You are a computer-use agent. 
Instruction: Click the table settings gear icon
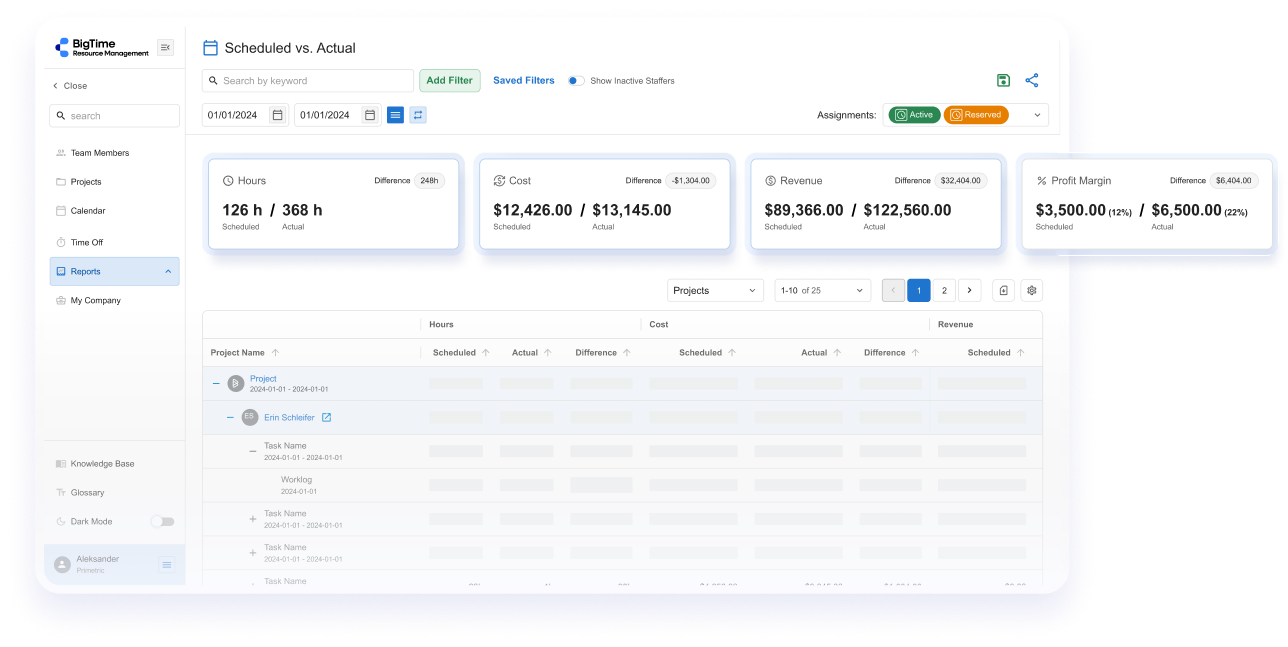click(x=1032, y=290)
